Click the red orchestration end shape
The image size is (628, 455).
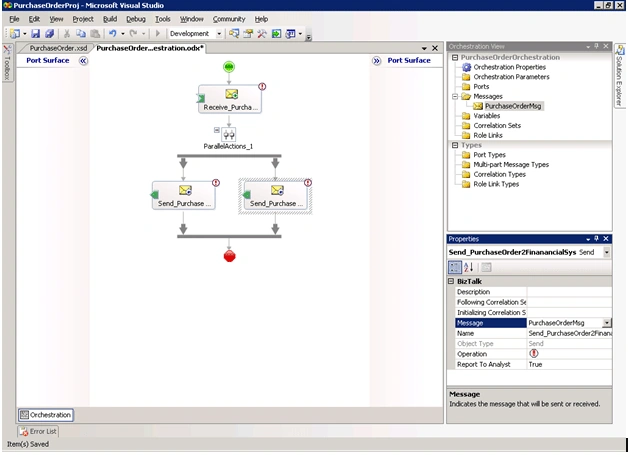[229, 256]
